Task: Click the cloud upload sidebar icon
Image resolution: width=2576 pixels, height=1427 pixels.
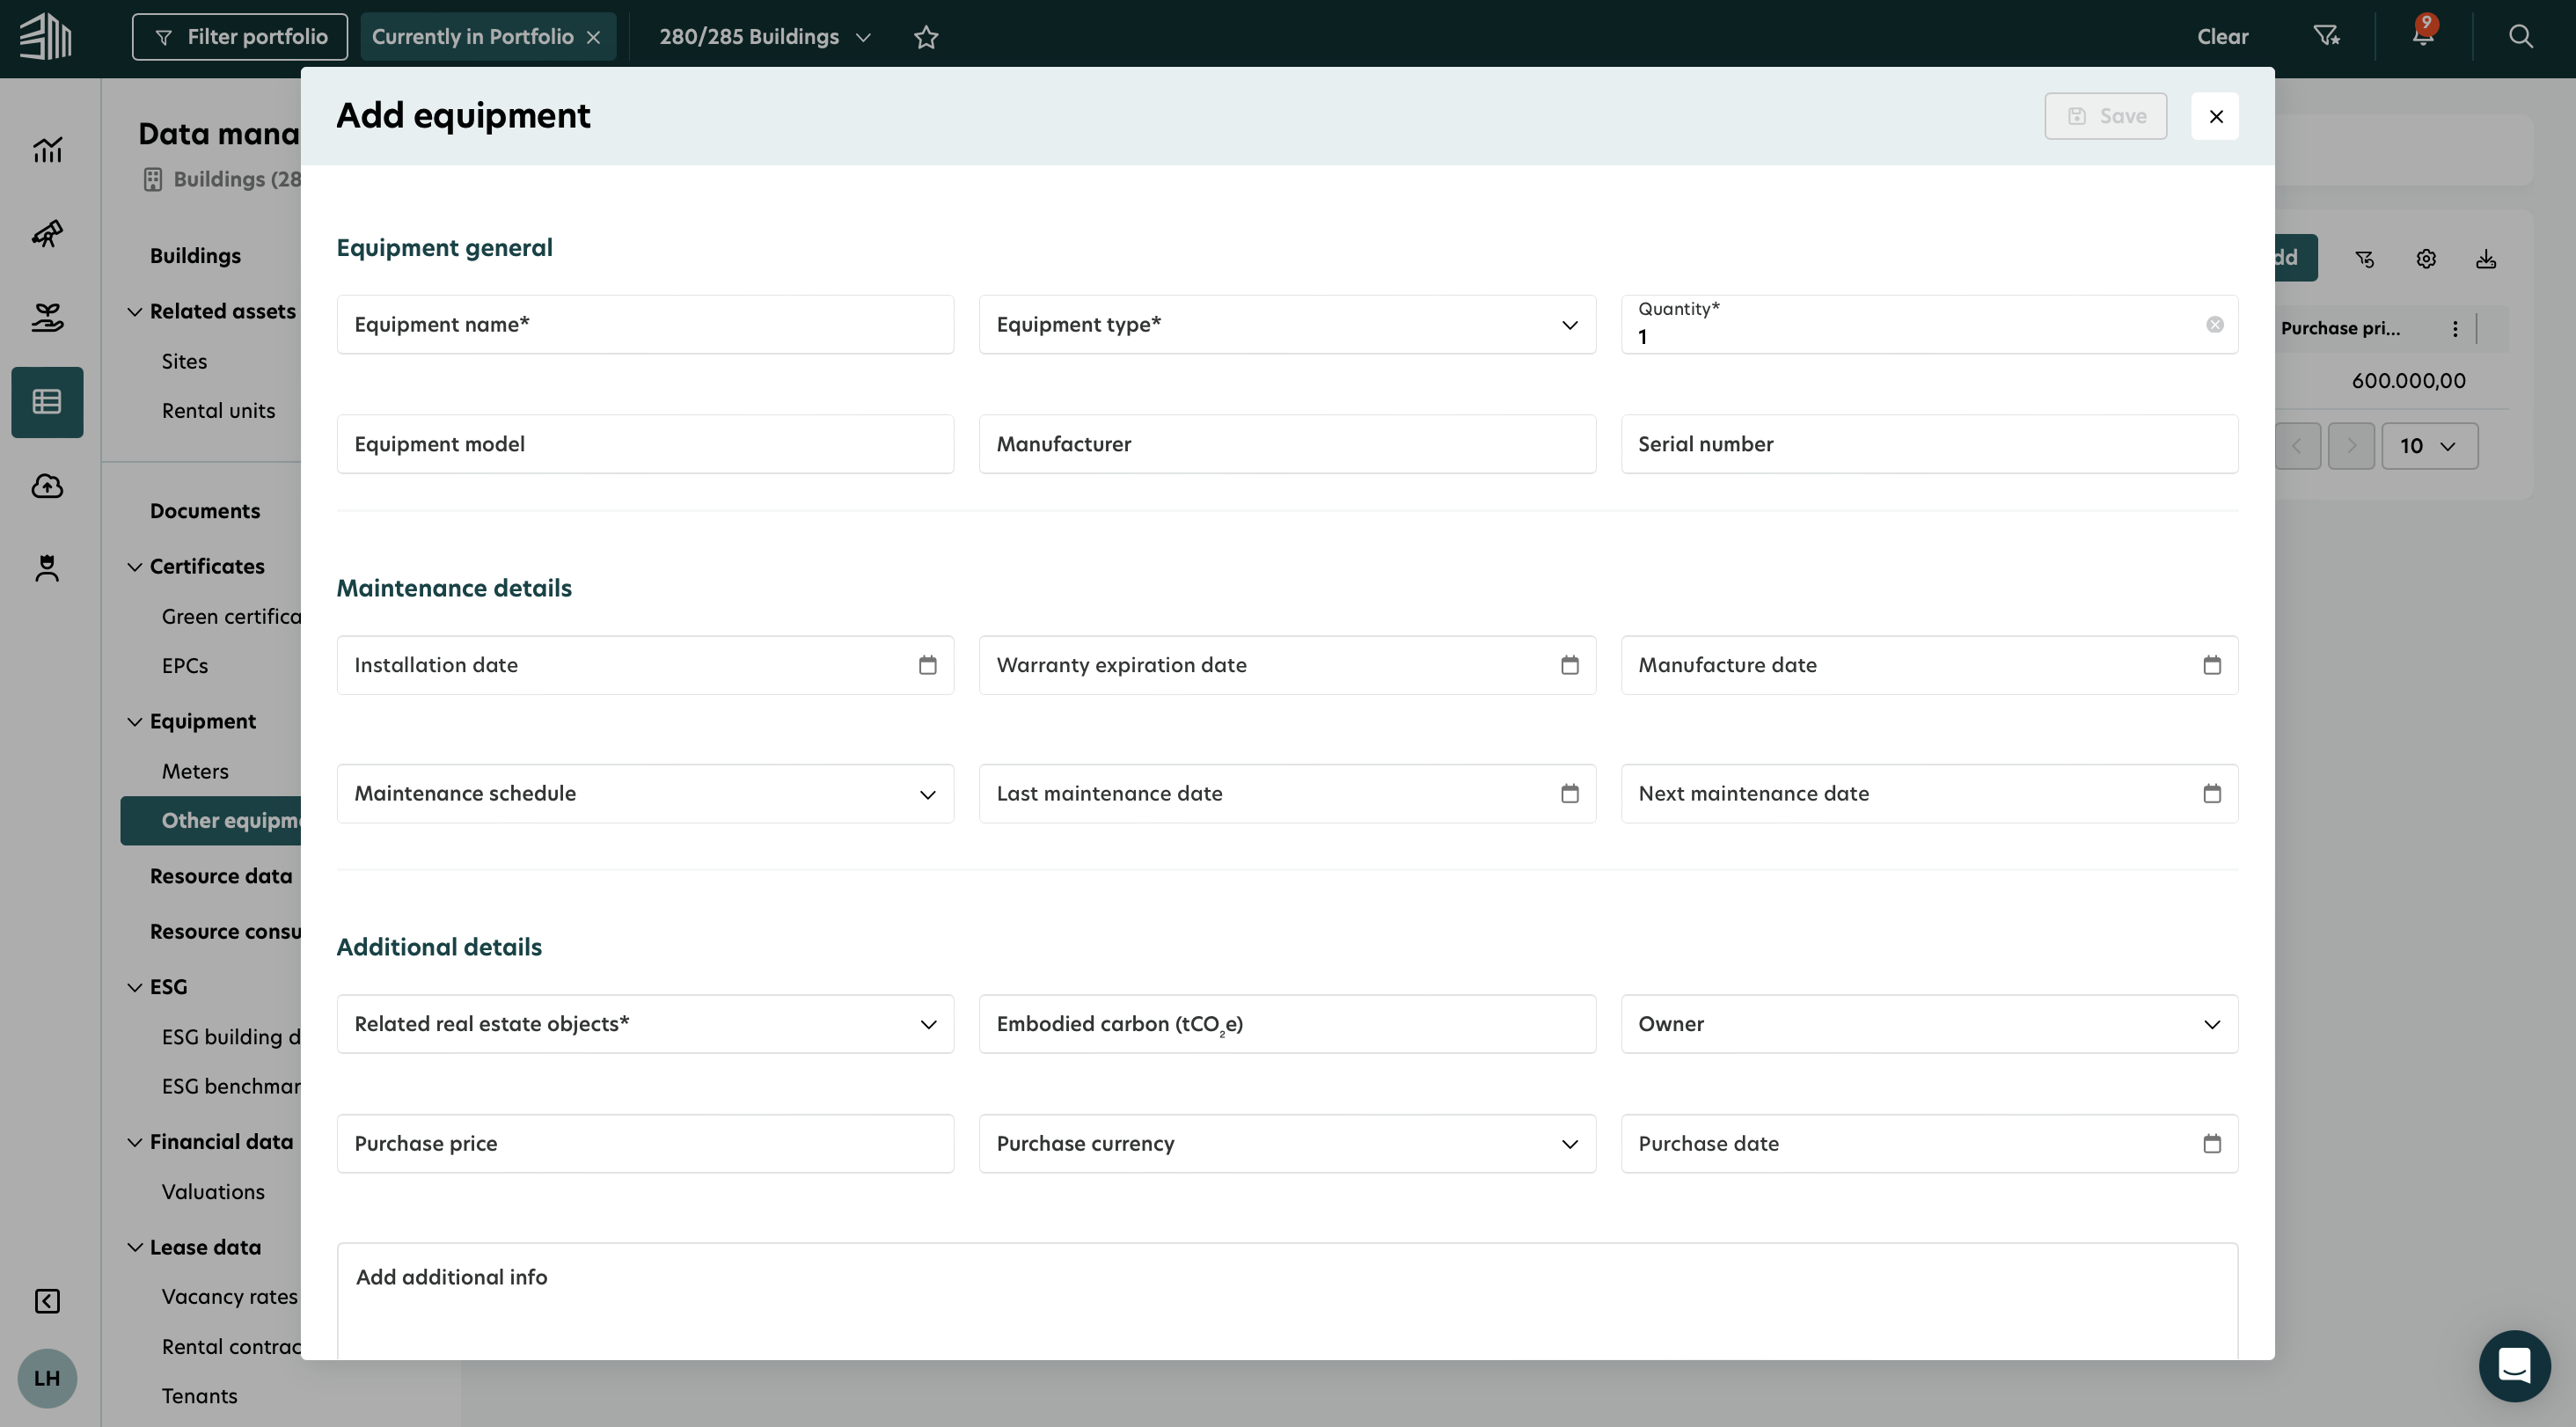Action: (47, 486)
